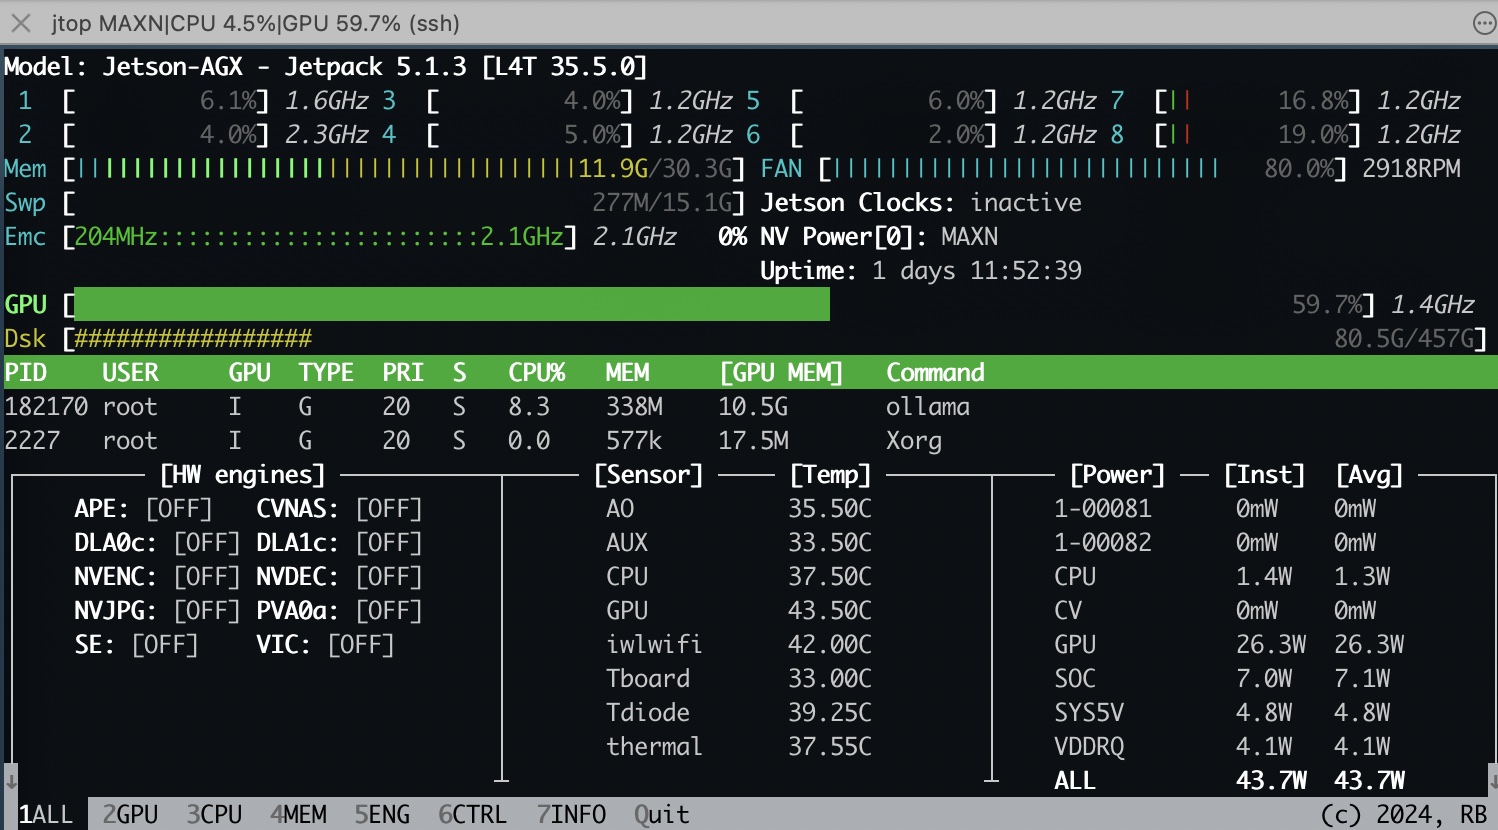Image resolution: width=1498 pixels, height=830 pixels.
Task: Select the ollama process row
Action: [487, 407]
